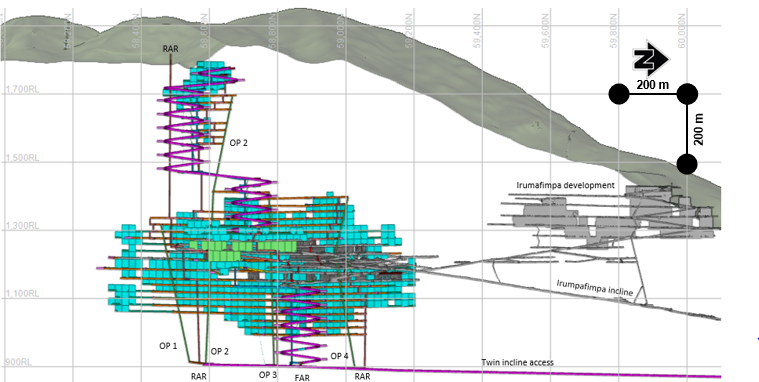
Task: Select the Twin incline access label
Action: point(517,362)
